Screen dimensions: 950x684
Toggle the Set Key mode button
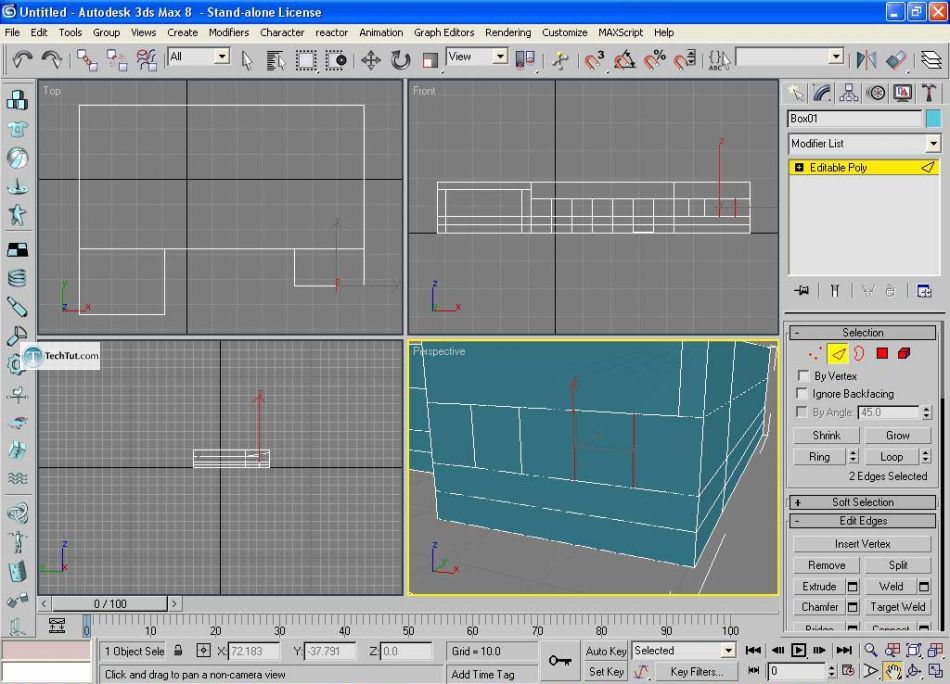605,671
